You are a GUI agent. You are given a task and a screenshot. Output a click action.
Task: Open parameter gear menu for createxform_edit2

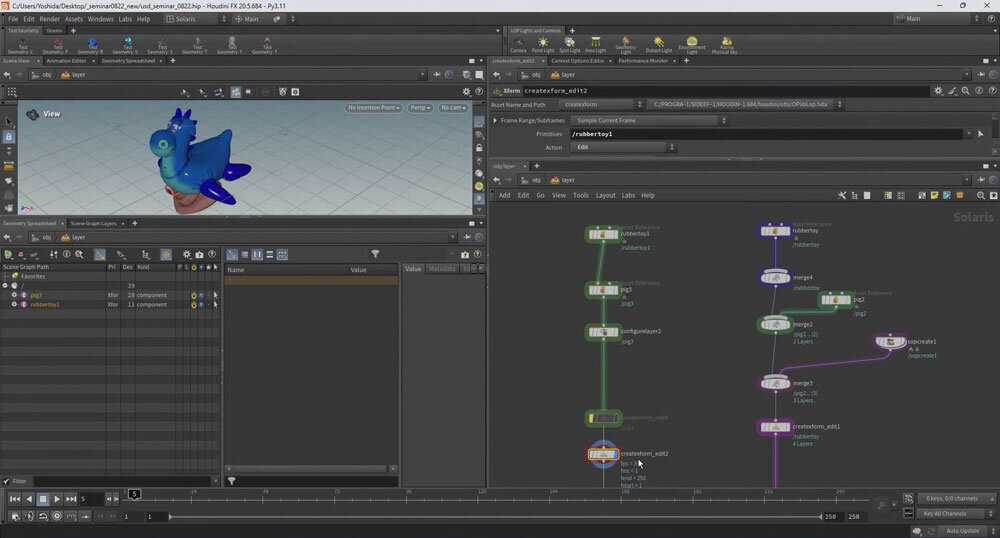(x=937, y=90)
